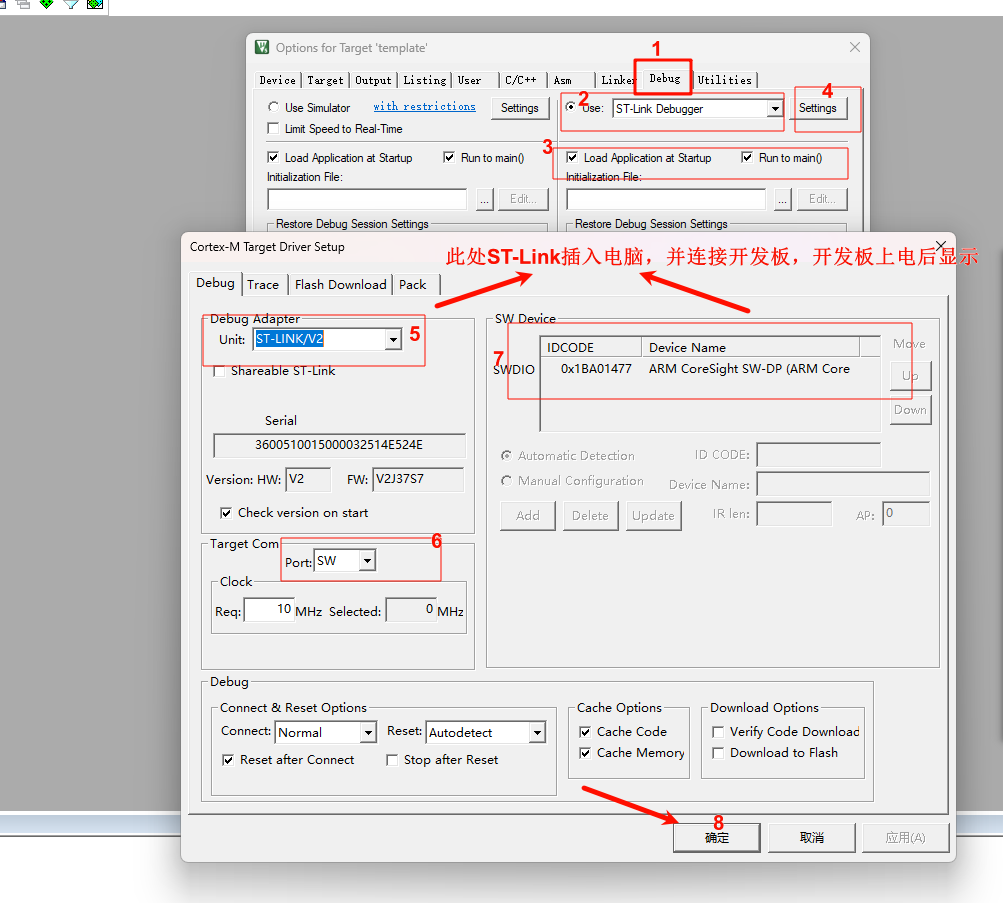Viewport: 1003px width, 903px height.
Task: Toggle the Cache Code checkbox
Action: [585, 732]
